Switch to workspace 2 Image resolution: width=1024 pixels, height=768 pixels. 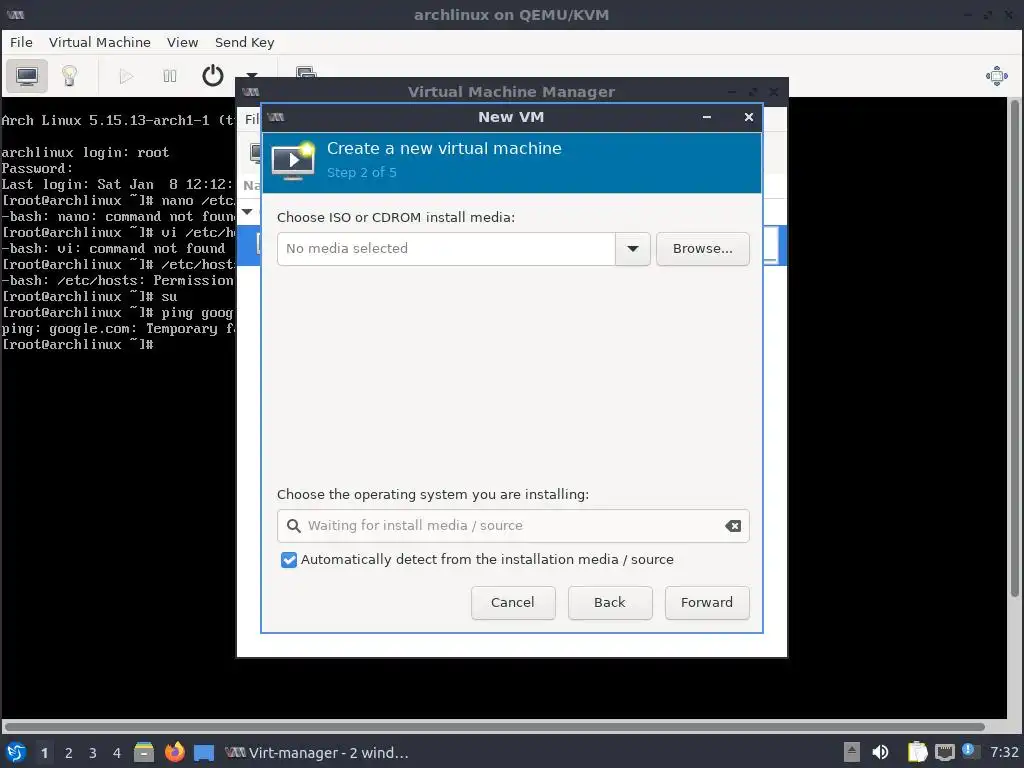tap(69, 753)
